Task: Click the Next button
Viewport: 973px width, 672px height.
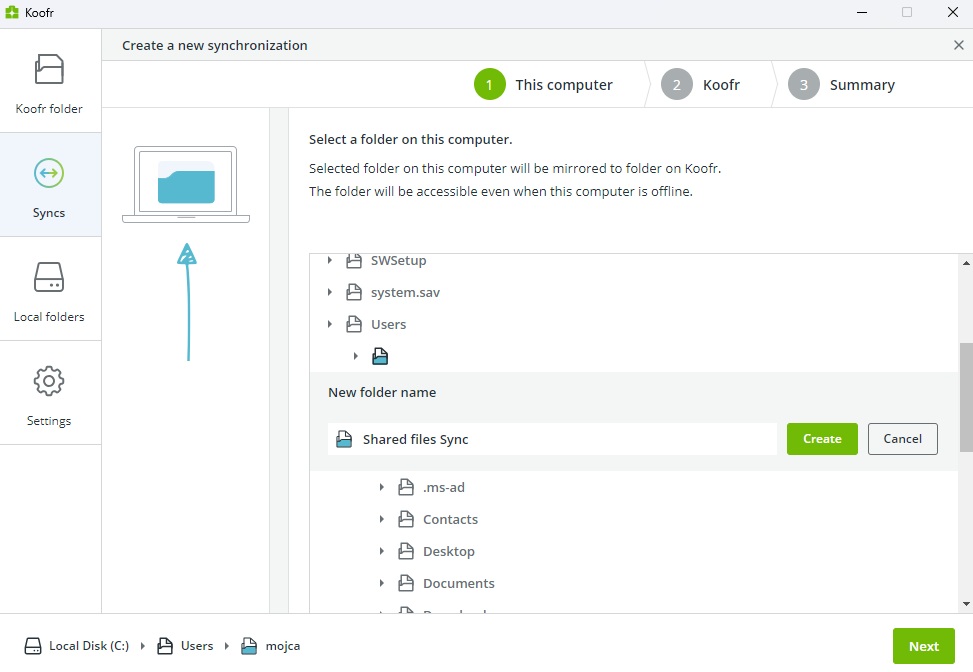Action: 923,646
